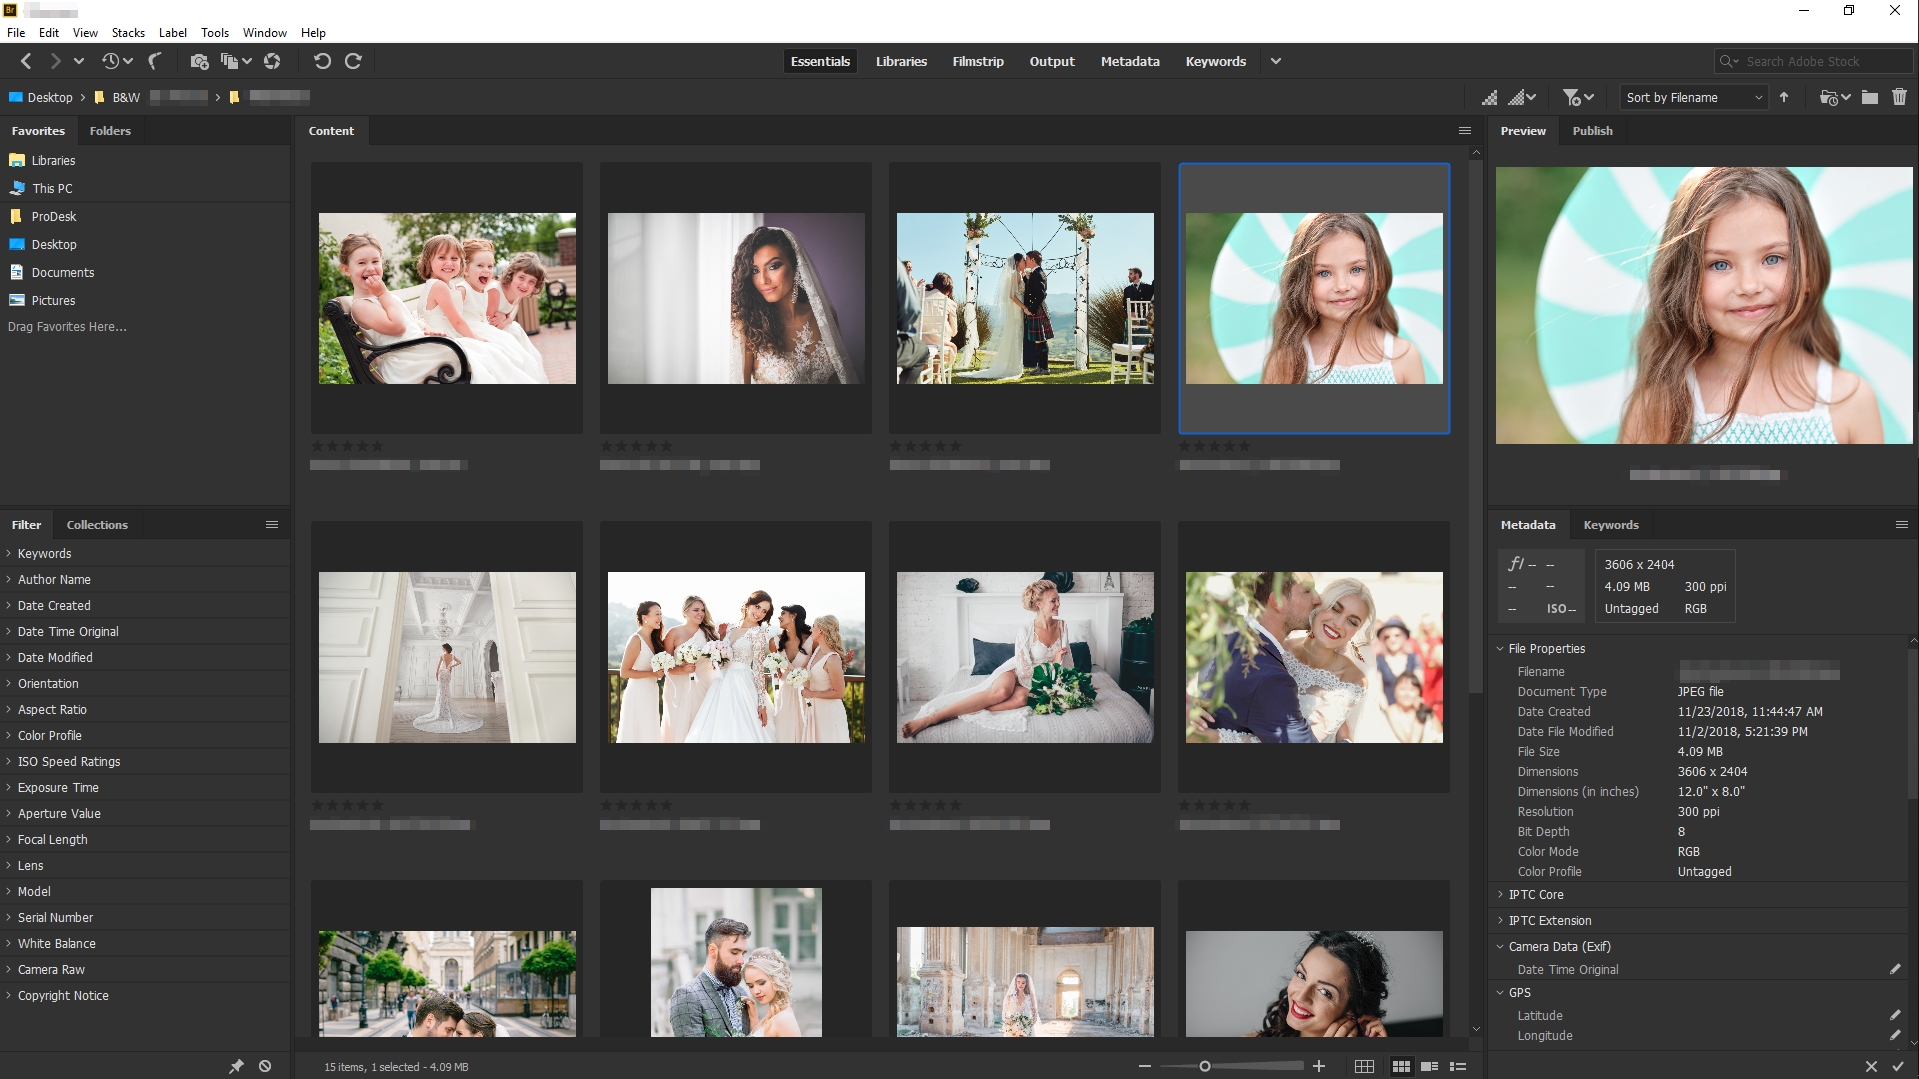Create a new folder in current location
Viewport: 1919px width, 1079px height.
[1871, 97]
